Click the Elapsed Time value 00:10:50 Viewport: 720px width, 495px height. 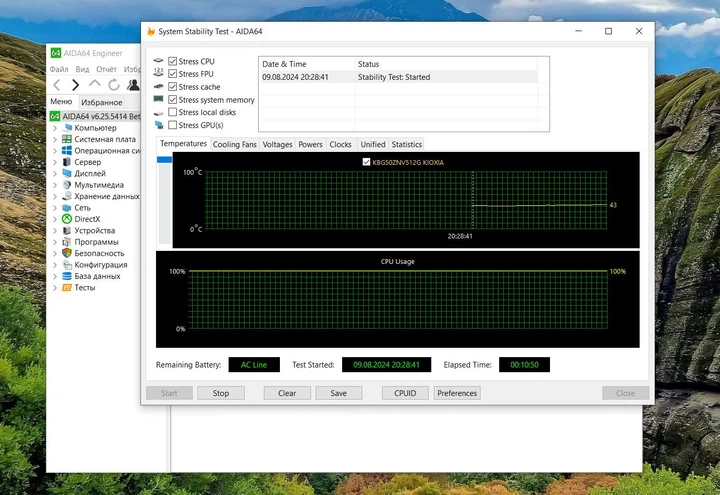pos(524,365)
